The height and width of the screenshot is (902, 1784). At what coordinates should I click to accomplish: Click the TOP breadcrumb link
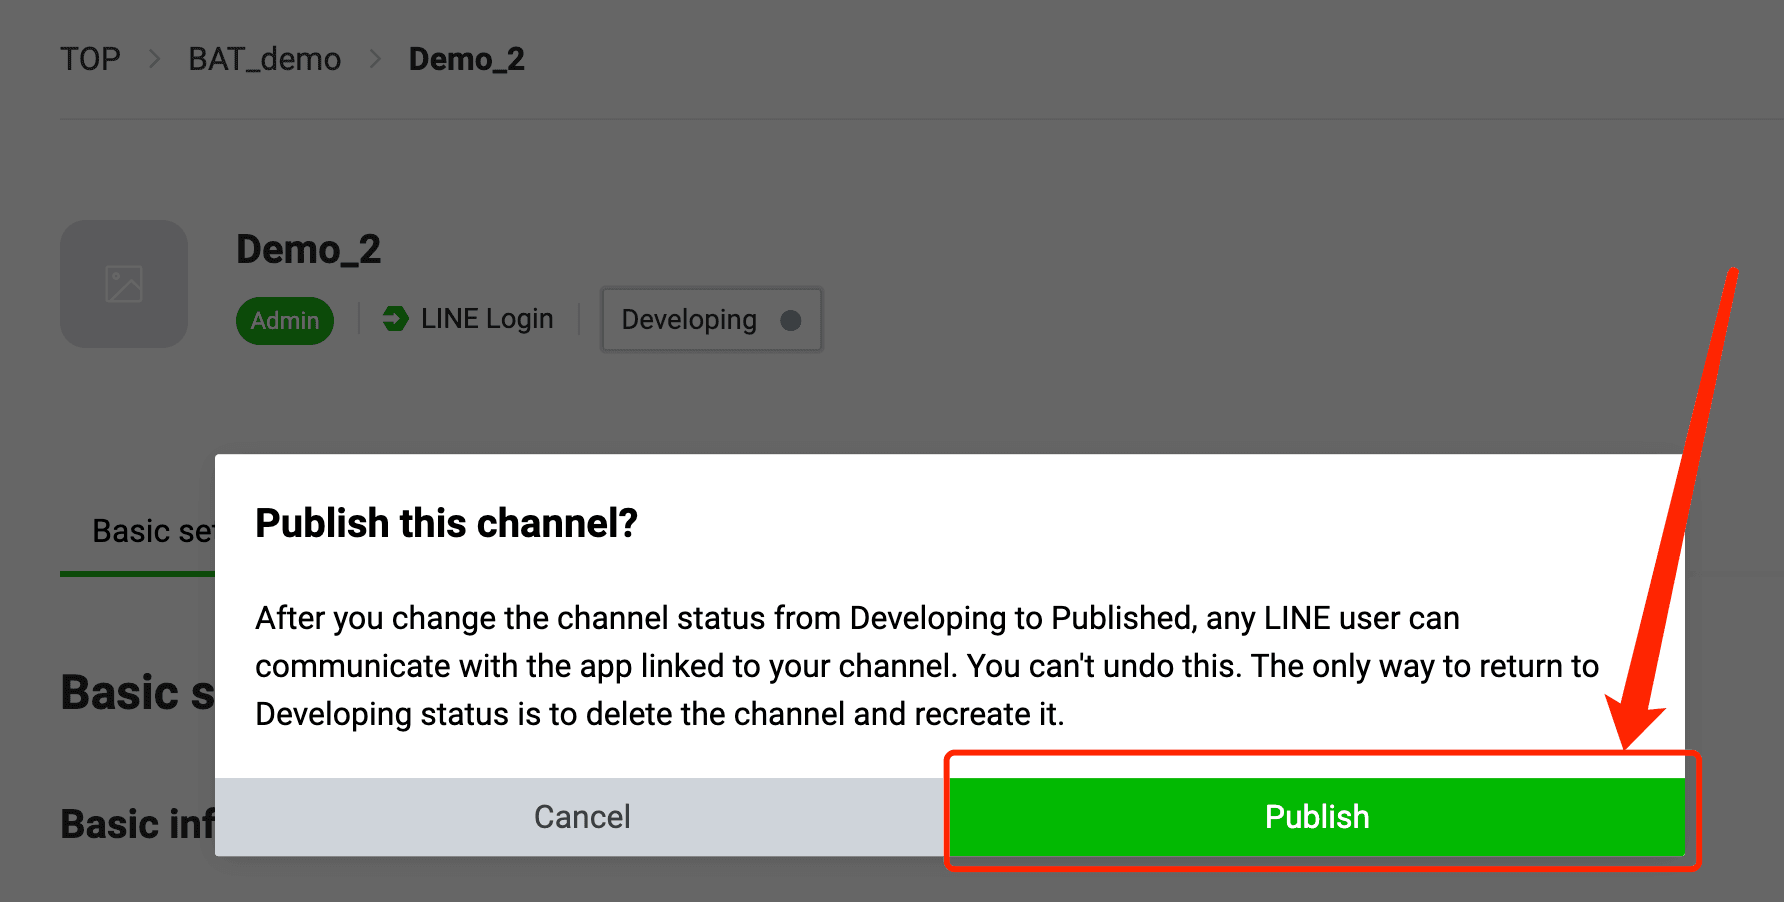(x=90, y=59)
